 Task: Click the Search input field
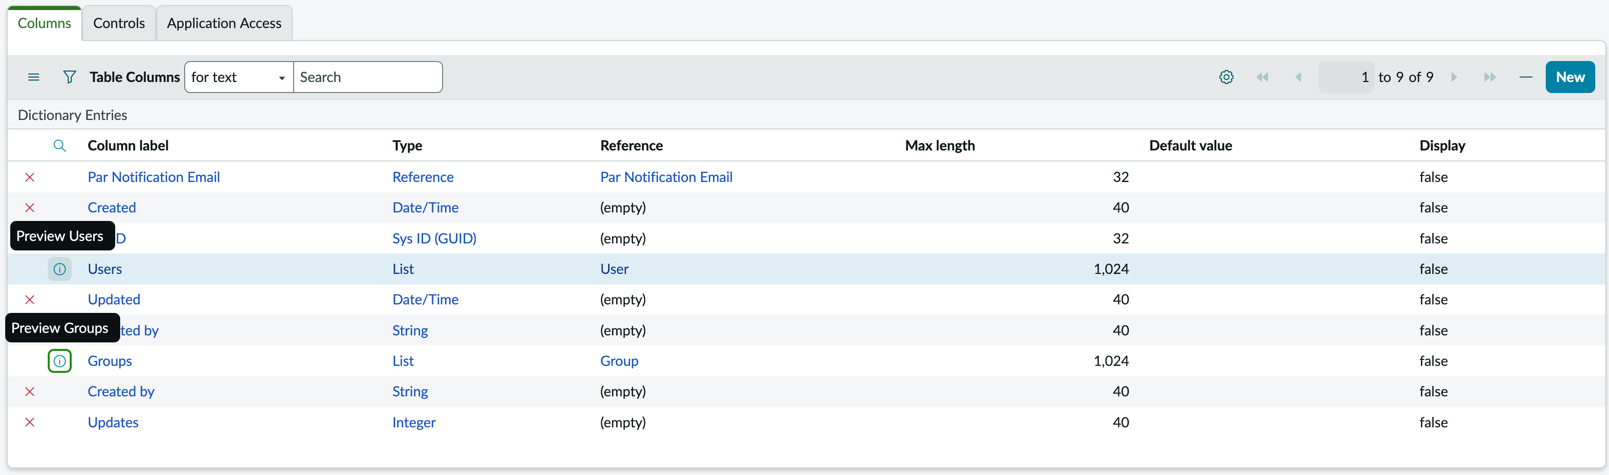(368, 77)
